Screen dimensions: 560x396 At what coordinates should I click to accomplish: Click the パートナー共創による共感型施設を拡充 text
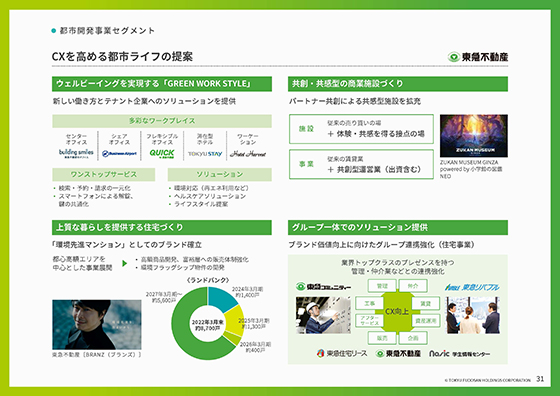click(x=355, y=101)
